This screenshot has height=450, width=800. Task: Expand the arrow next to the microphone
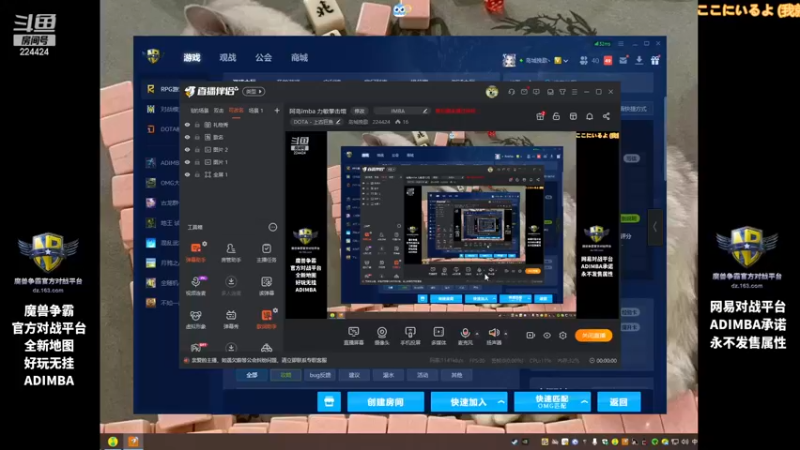[477, 334]
